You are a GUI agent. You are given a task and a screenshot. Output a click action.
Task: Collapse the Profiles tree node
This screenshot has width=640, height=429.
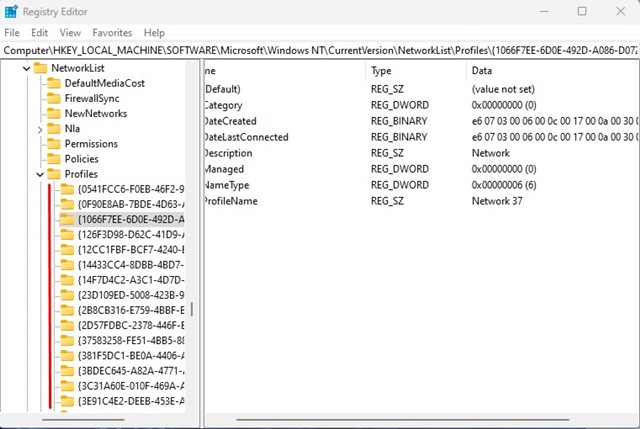(40, 174)
